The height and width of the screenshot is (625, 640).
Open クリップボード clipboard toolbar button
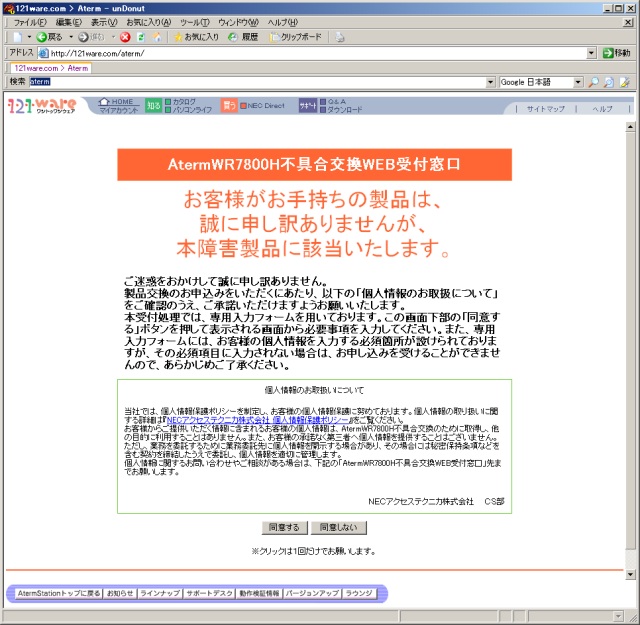click(296, 37)
